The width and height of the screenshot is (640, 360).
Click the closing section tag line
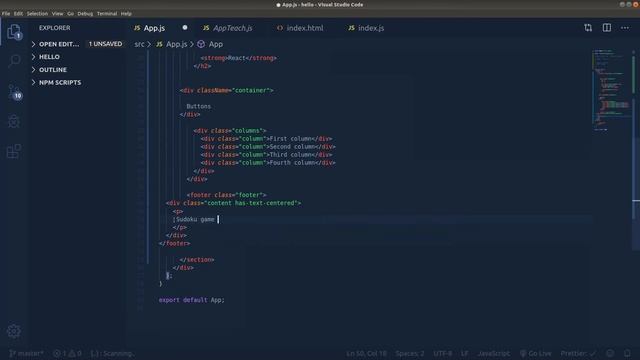click(197, 260)
